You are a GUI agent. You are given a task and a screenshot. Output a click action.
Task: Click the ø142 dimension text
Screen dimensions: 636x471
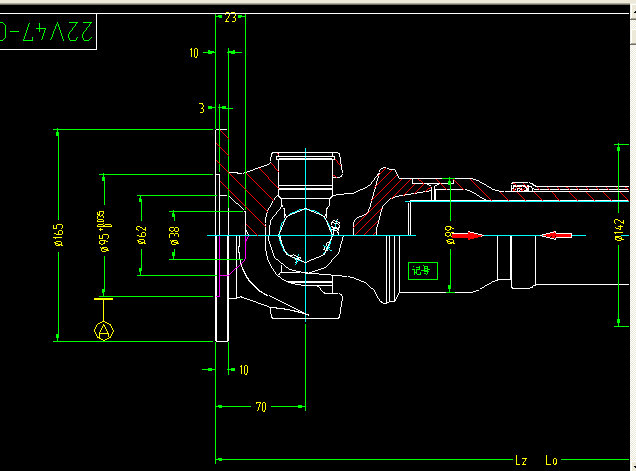pos(619,229)
